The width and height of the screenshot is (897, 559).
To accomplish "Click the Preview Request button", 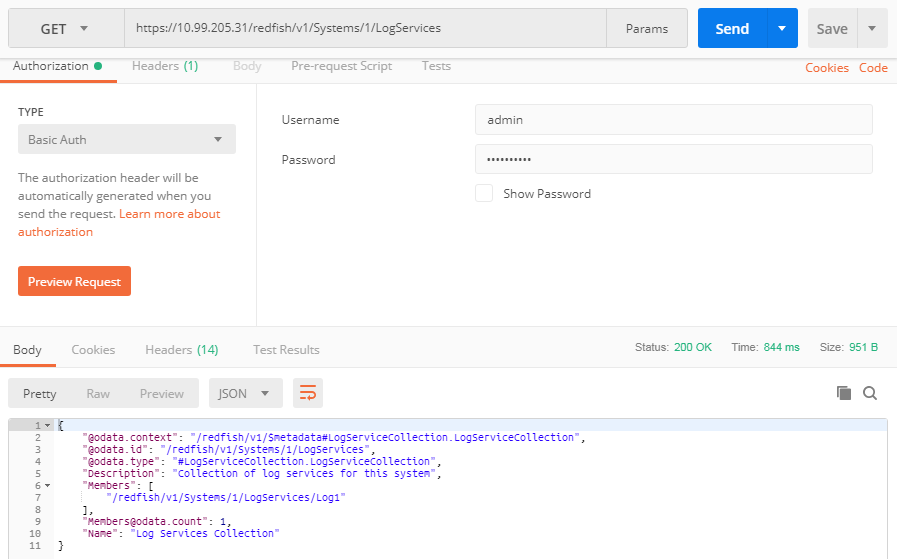I will [74, 281].
